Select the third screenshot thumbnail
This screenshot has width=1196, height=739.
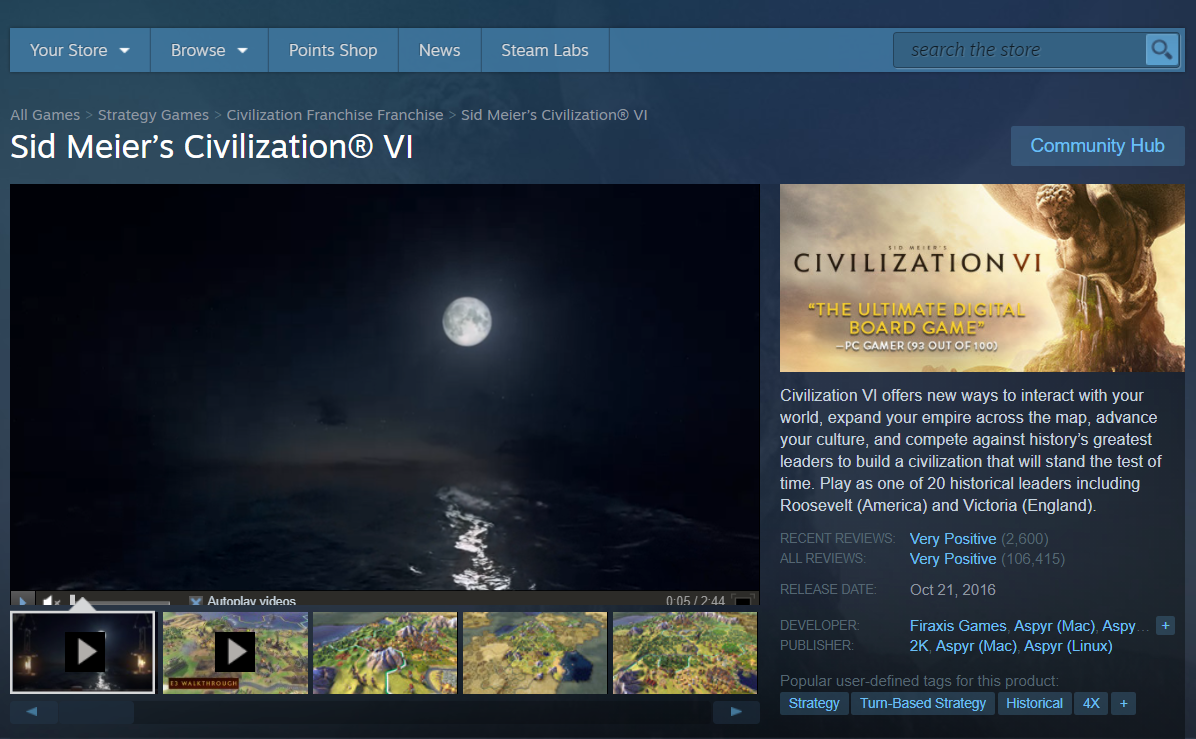pyautogui.click(x=385, y=653)
